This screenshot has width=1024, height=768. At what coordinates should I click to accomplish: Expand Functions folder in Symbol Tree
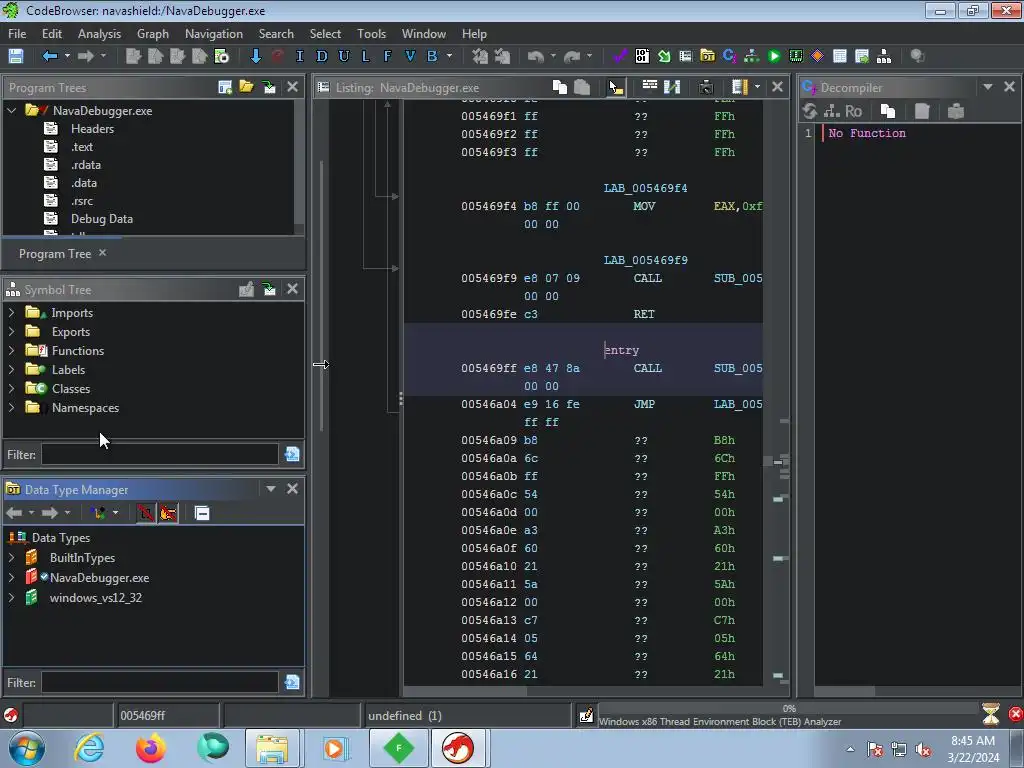[x=11, y=351]
